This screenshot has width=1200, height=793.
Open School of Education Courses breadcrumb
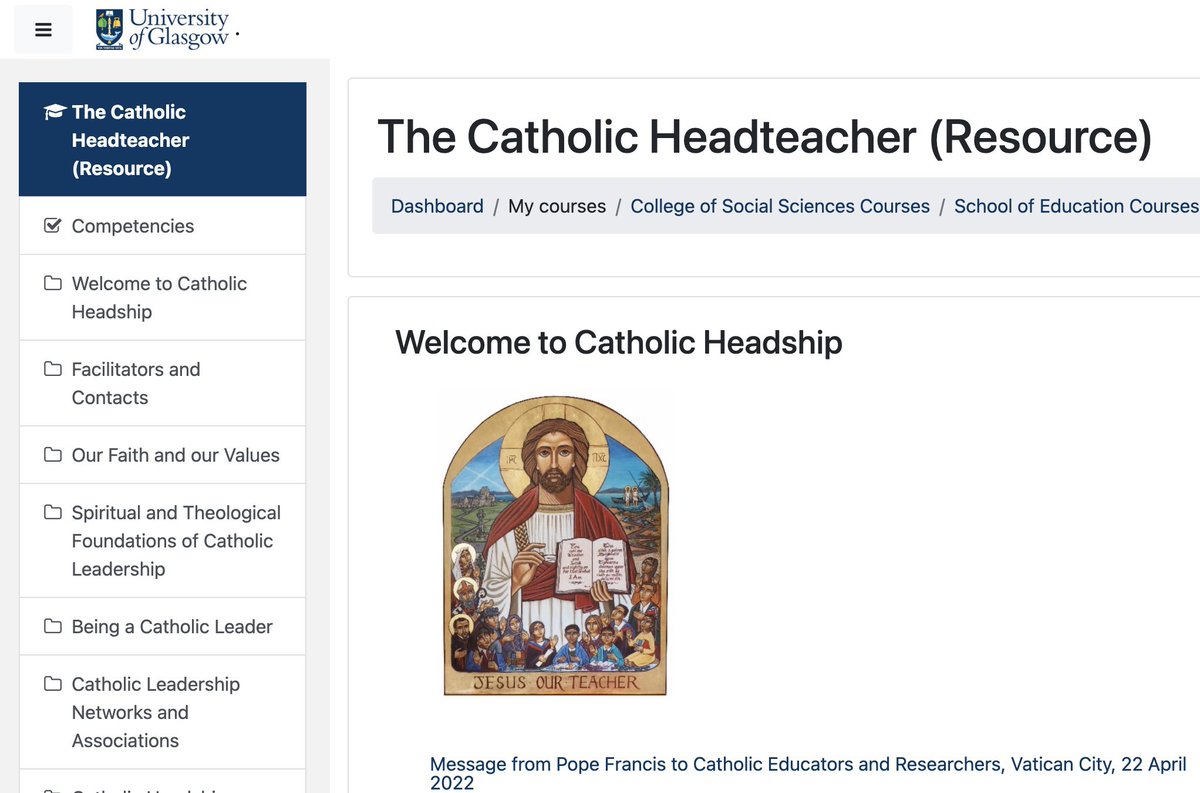coord(1076,206)
